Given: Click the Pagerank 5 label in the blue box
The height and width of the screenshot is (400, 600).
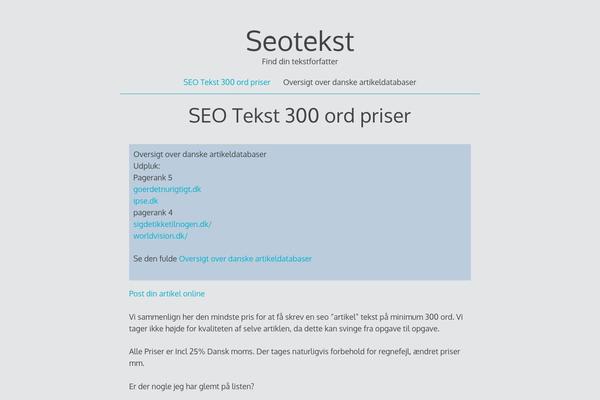Looking at the screenshot, I should (153, 178).
